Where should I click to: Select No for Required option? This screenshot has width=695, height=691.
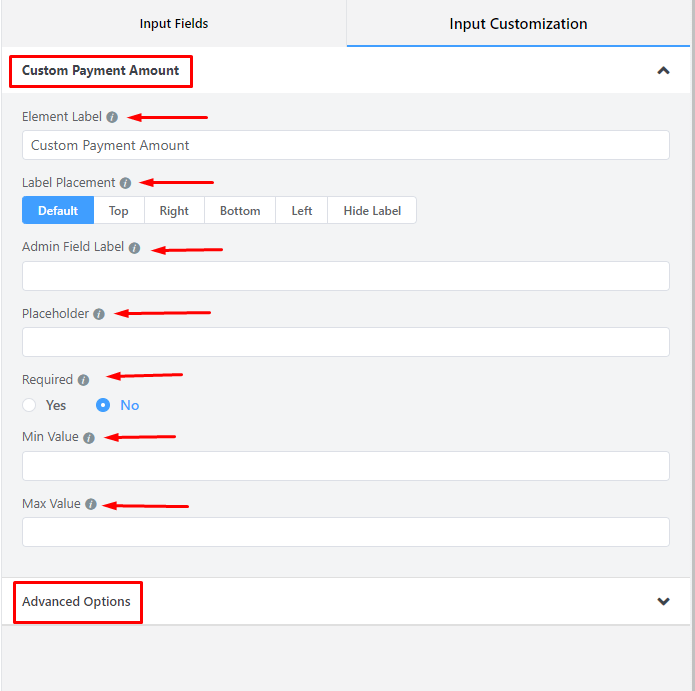point(103,405)
